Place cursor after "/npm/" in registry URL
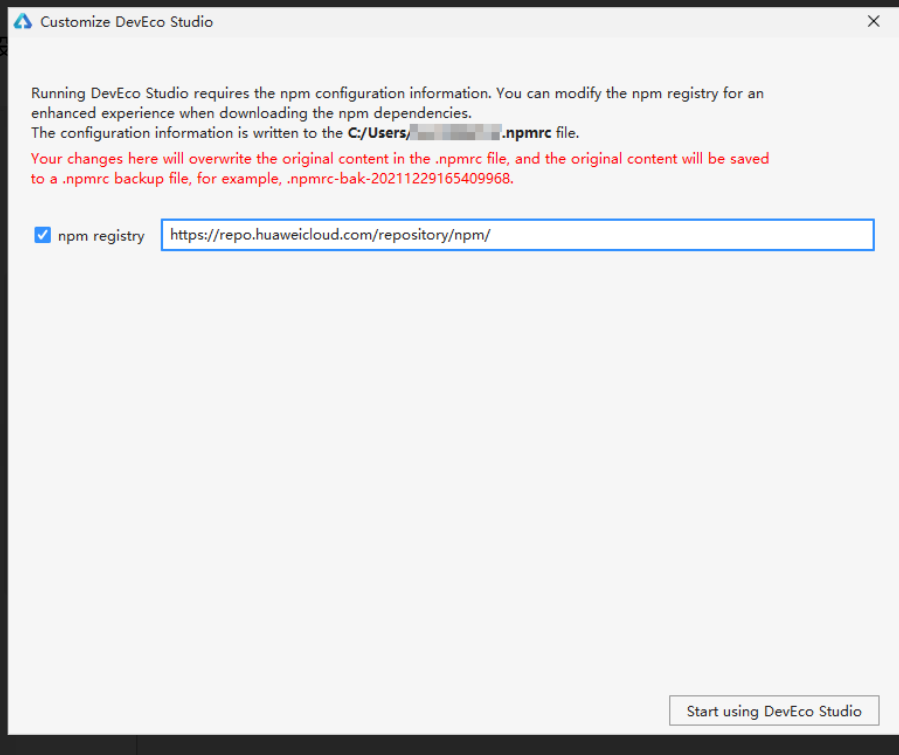 coord(492,235)
